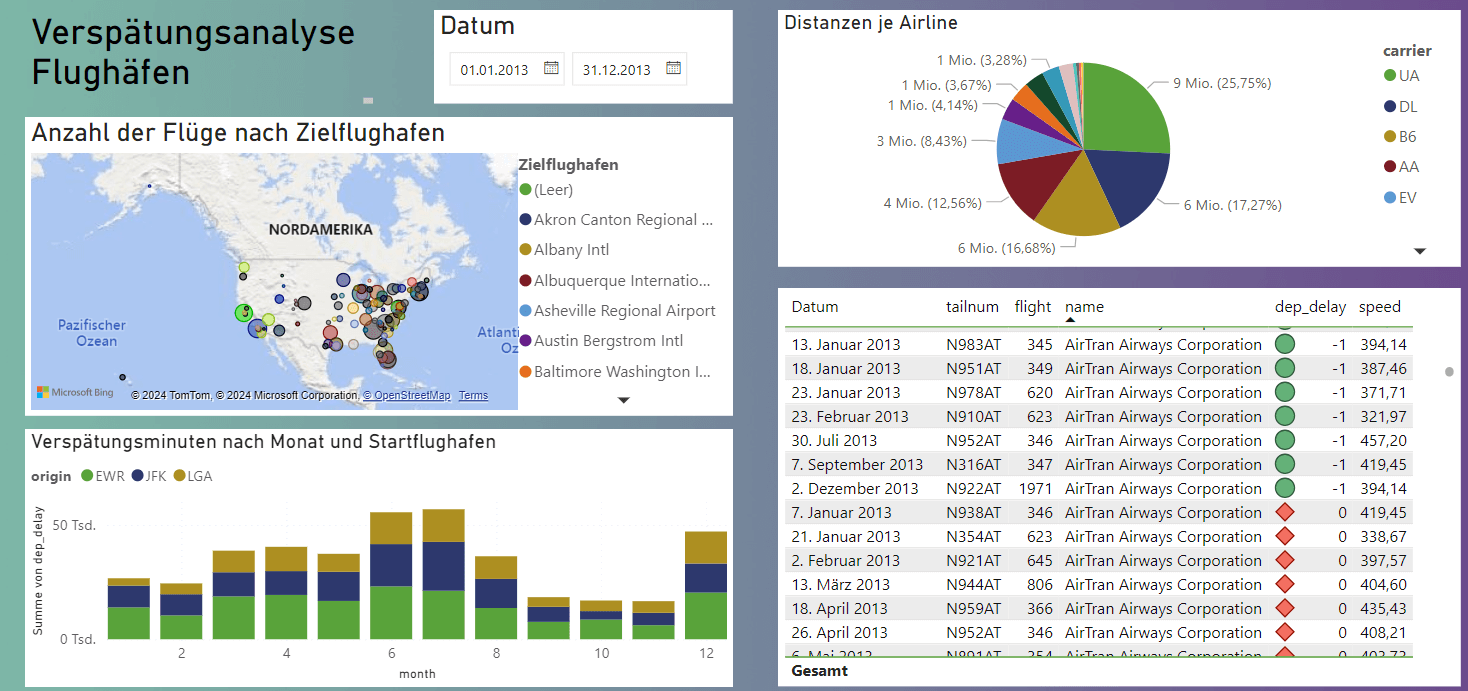Image resolution: width=1468 pixels, height=691 pixels.
Task: Sort table by flight column header
Action: pos(1033,307)
